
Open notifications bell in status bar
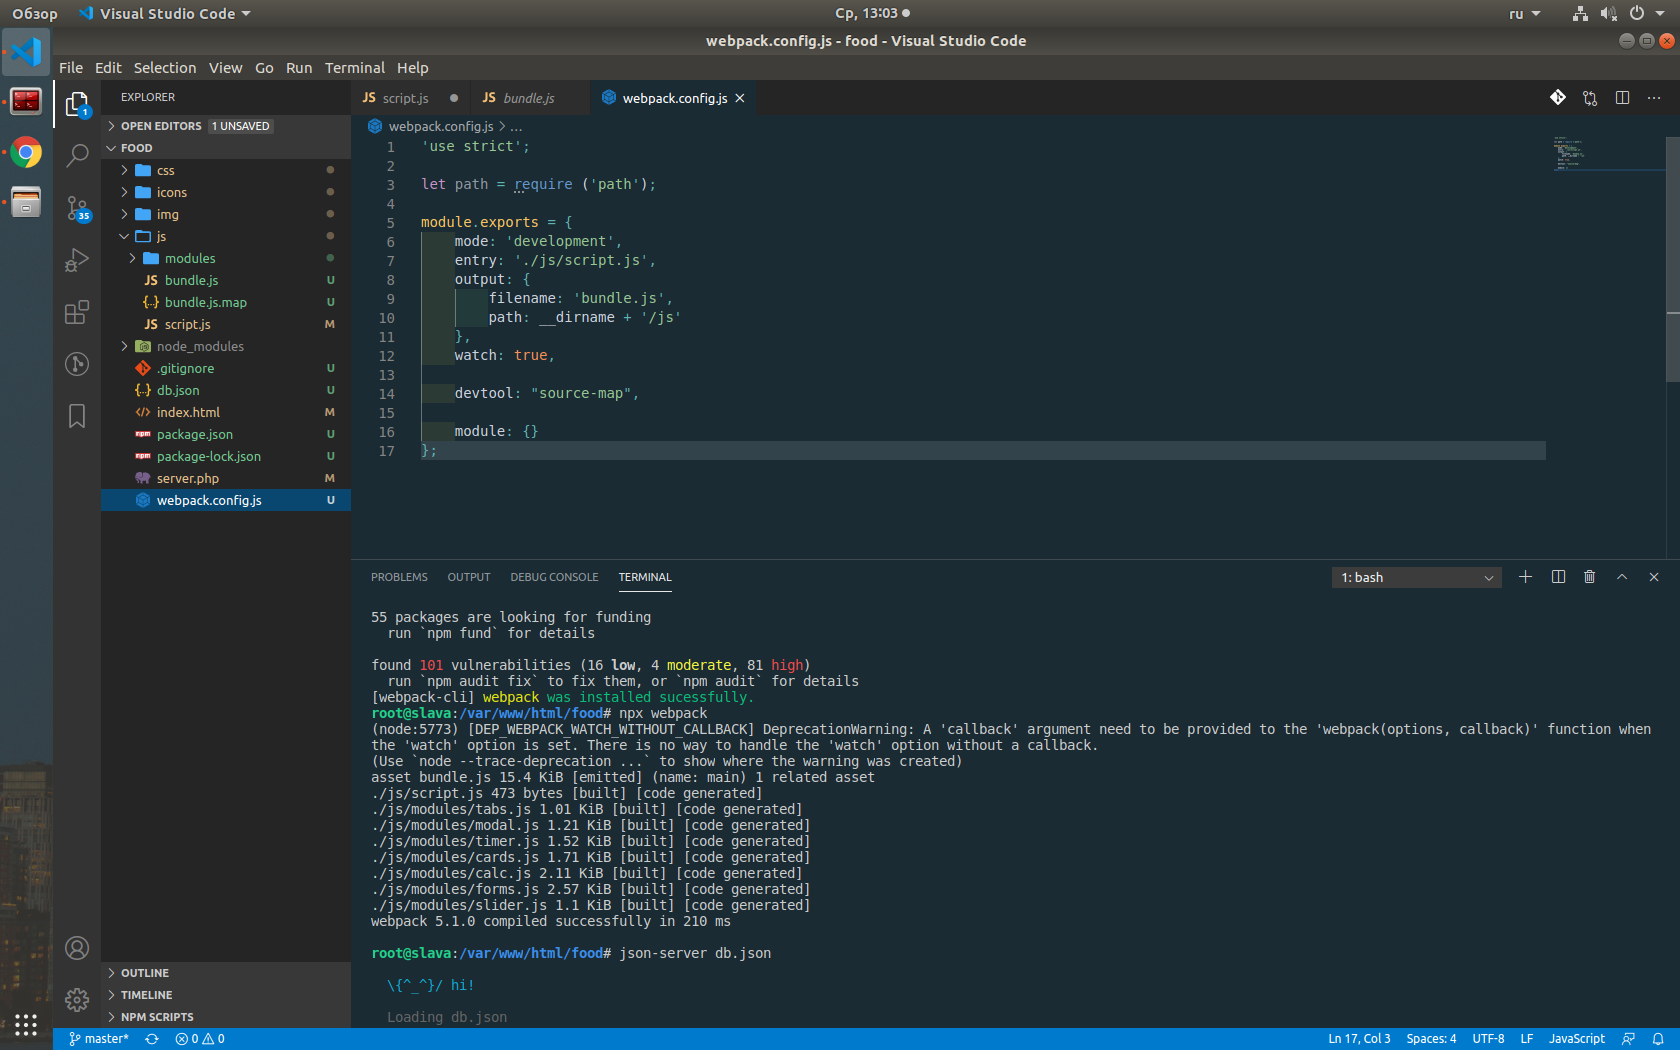(x=1658, y=1039)
